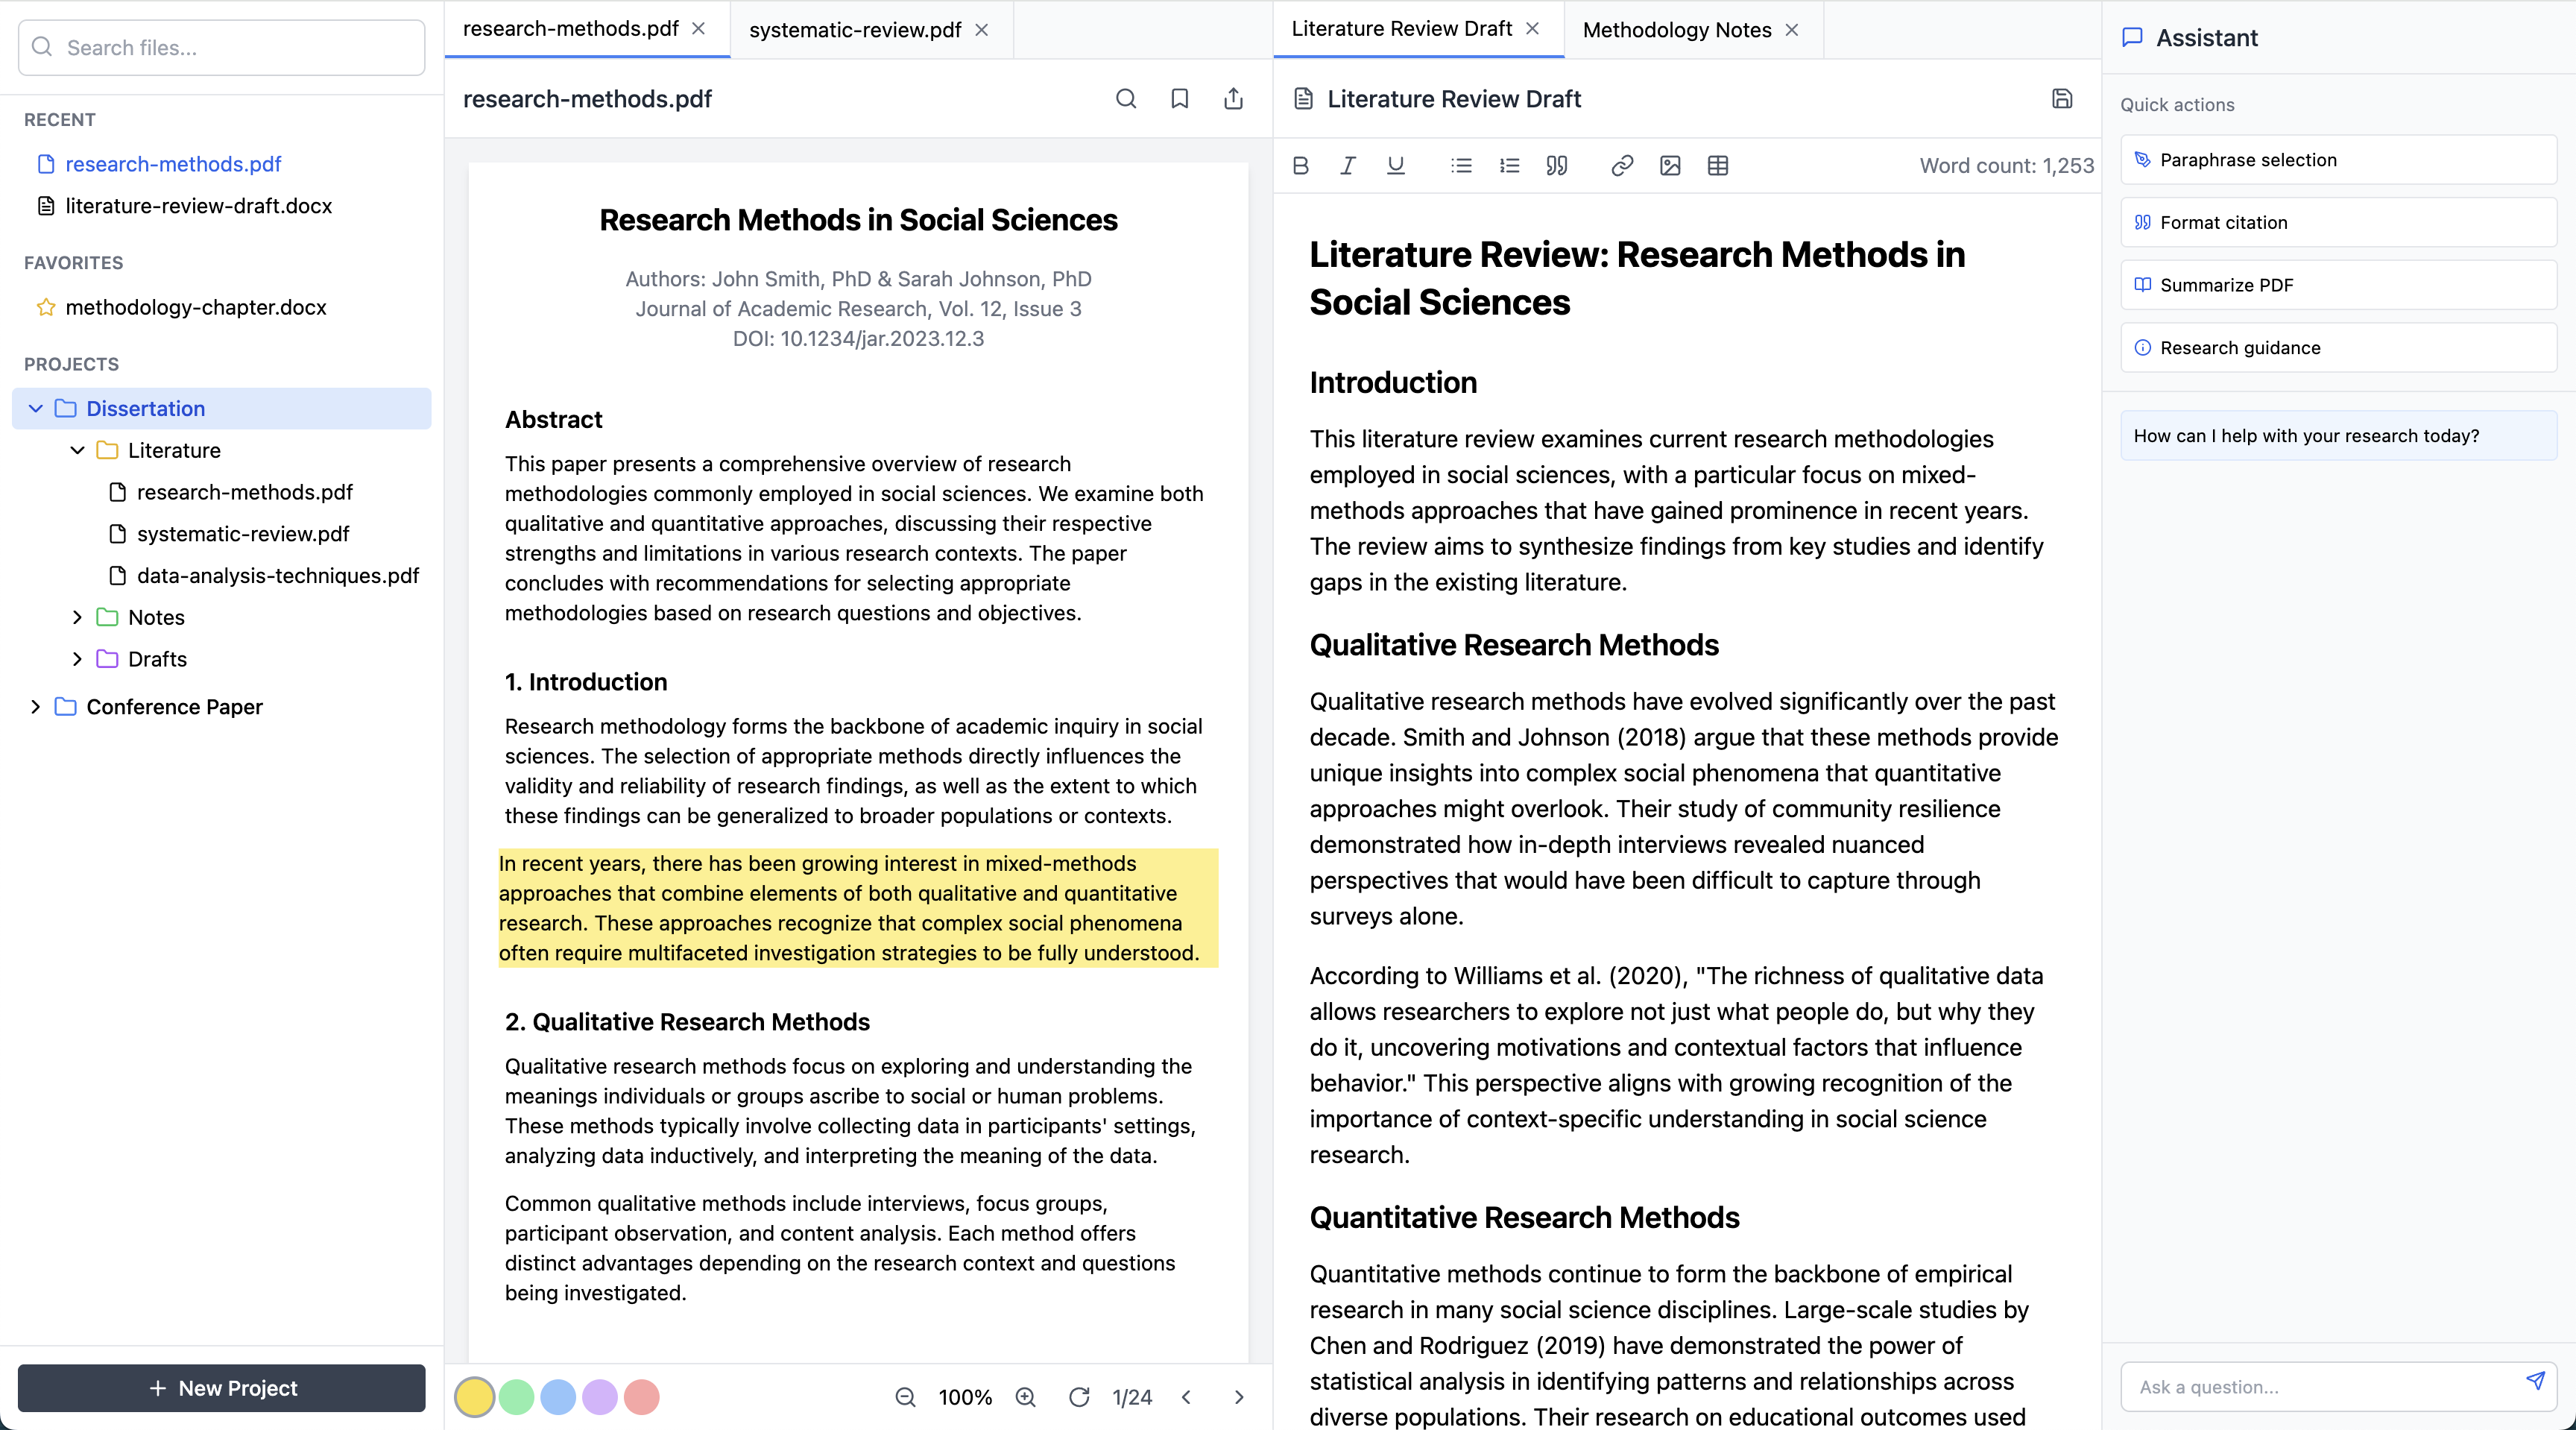Expand the Drafts folder
This screenshot has height=1430, width=2576.
click(x=77, y=659)
